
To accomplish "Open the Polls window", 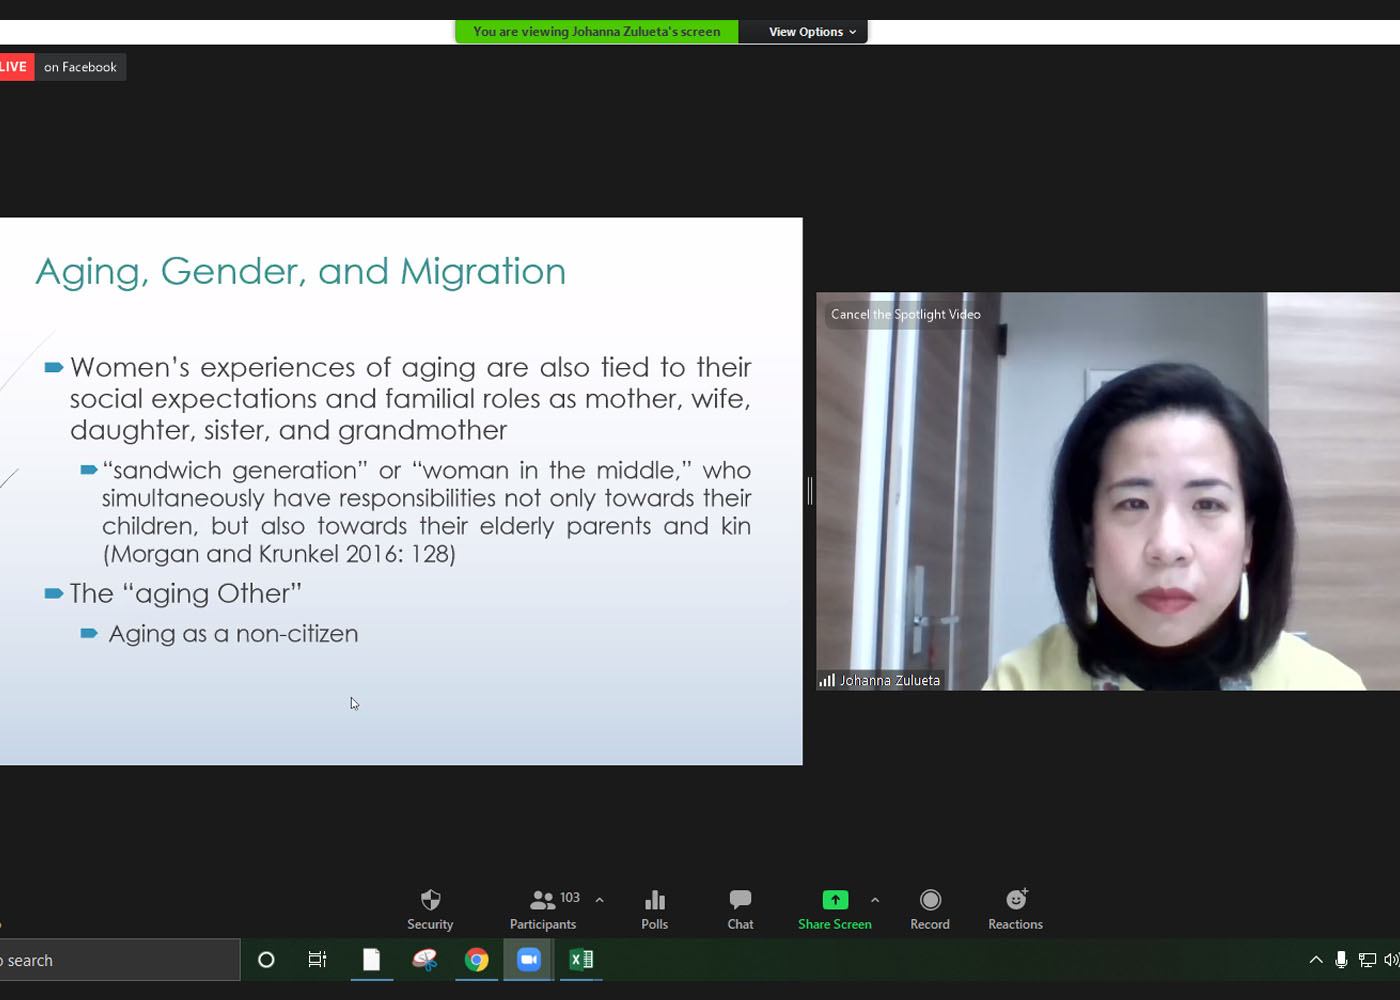I will (654, 909).
